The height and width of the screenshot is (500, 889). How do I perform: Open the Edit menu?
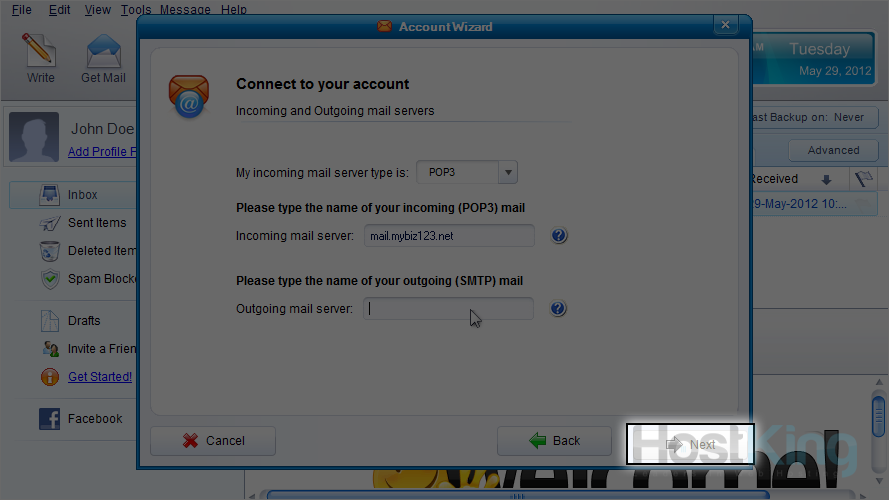(x=60, y=10)
